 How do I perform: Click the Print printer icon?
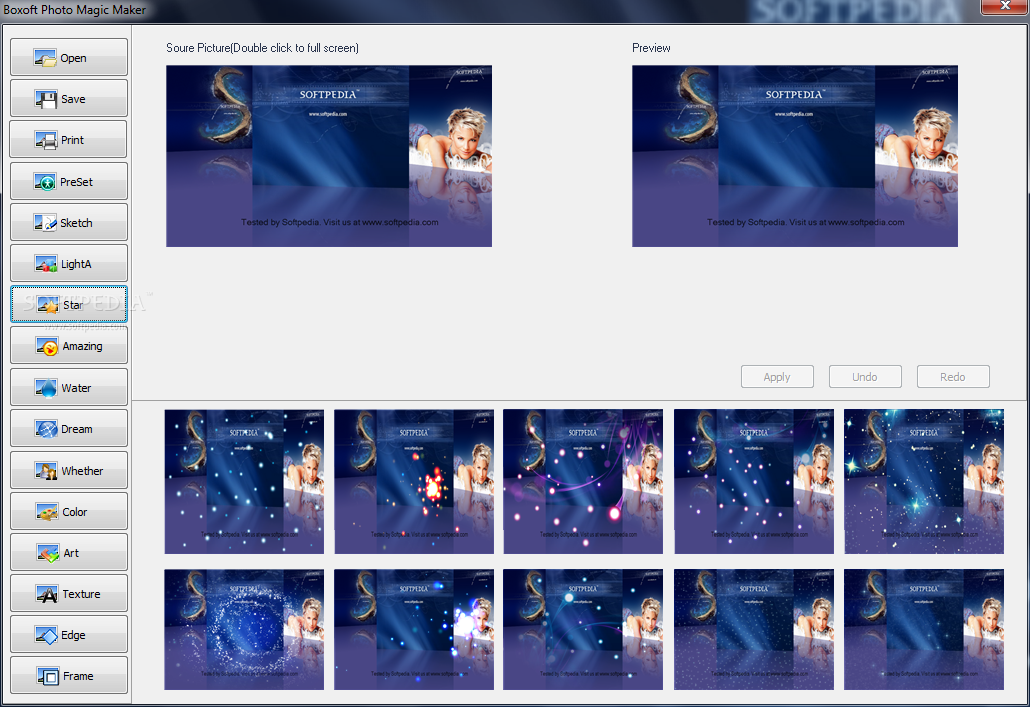coord(45,140)
